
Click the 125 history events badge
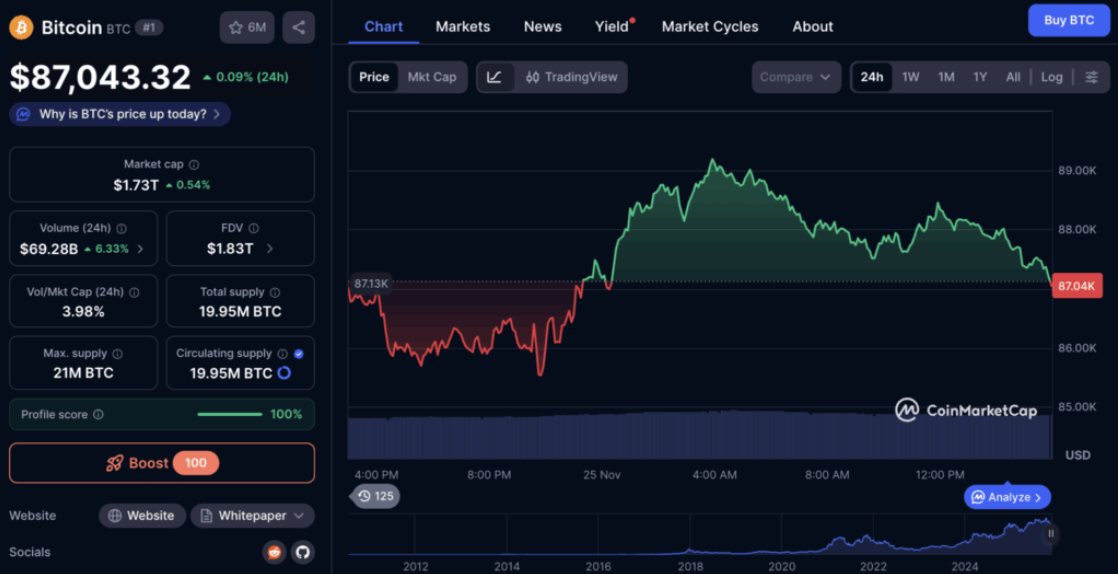click(375, 496)
